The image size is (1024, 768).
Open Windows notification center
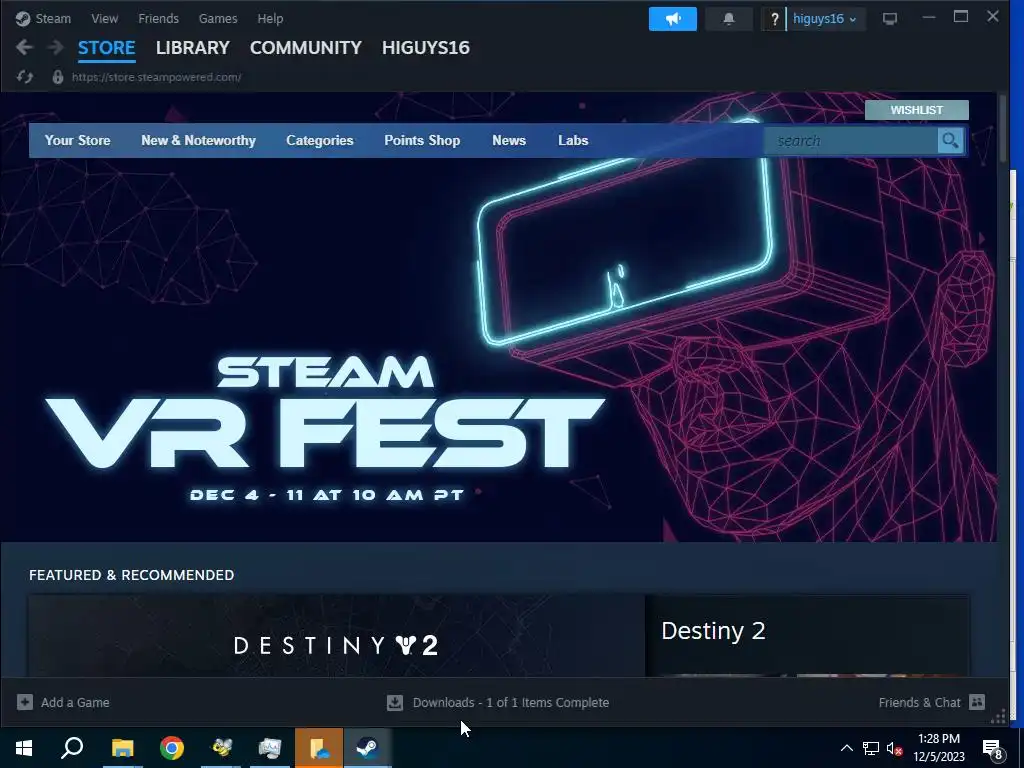[992, 748]
